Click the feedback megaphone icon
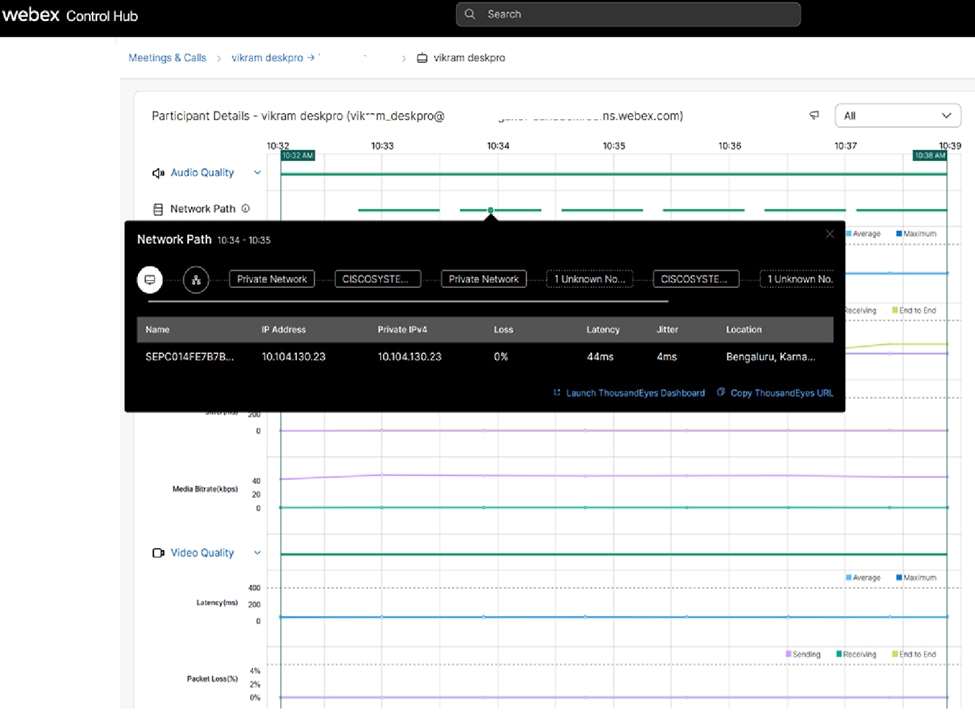The width and height of the screenshot is (975, 716). click(814, 116)
